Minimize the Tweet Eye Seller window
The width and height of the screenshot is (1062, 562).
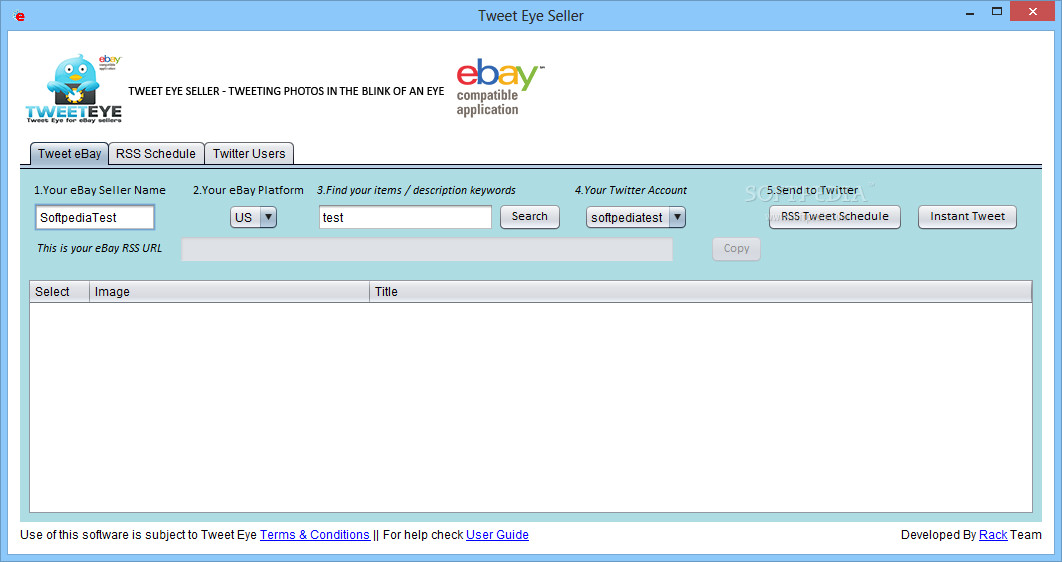coord(970,12)
